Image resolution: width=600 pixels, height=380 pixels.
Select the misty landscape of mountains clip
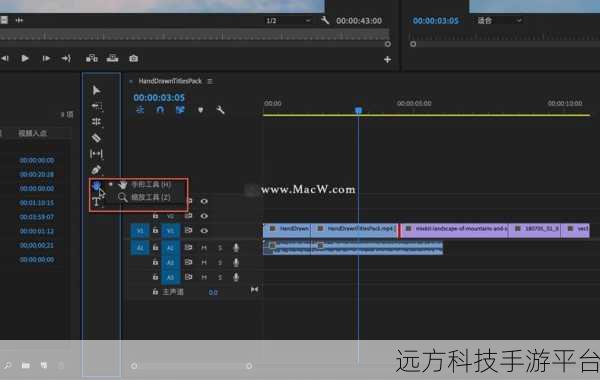[455, 231]
